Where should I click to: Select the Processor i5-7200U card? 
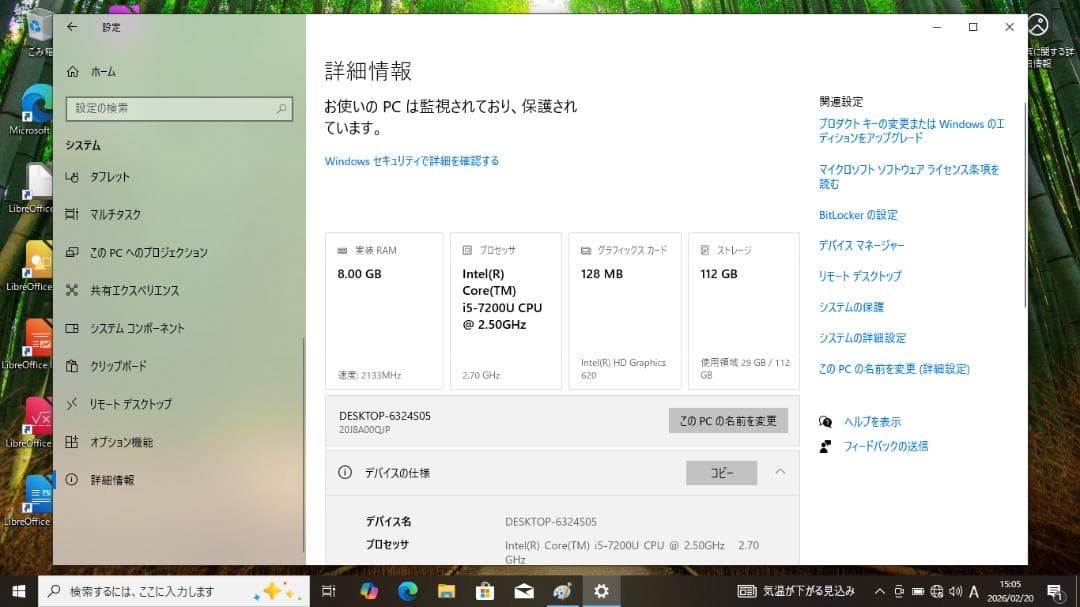[x=506, y=311]
